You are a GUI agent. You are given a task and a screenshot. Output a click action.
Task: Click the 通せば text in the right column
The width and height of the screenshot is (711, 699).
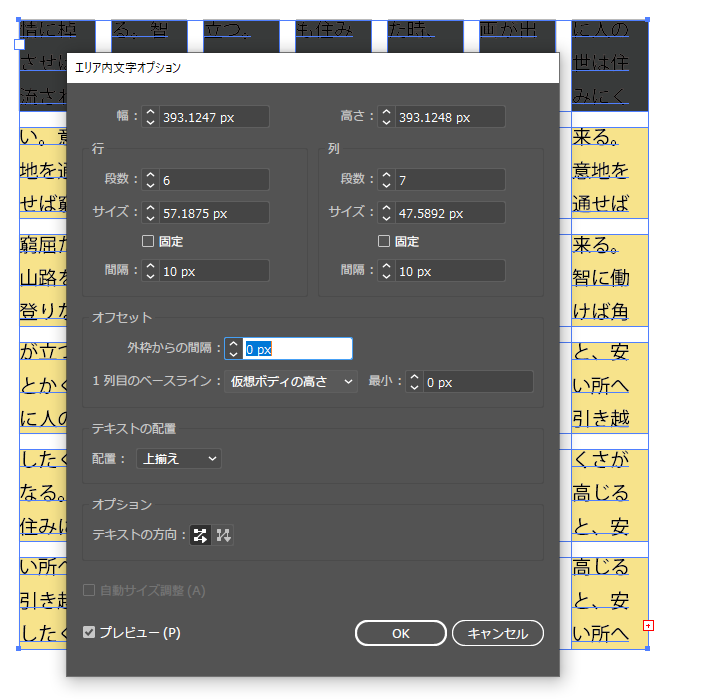click(x=600, y=204)
